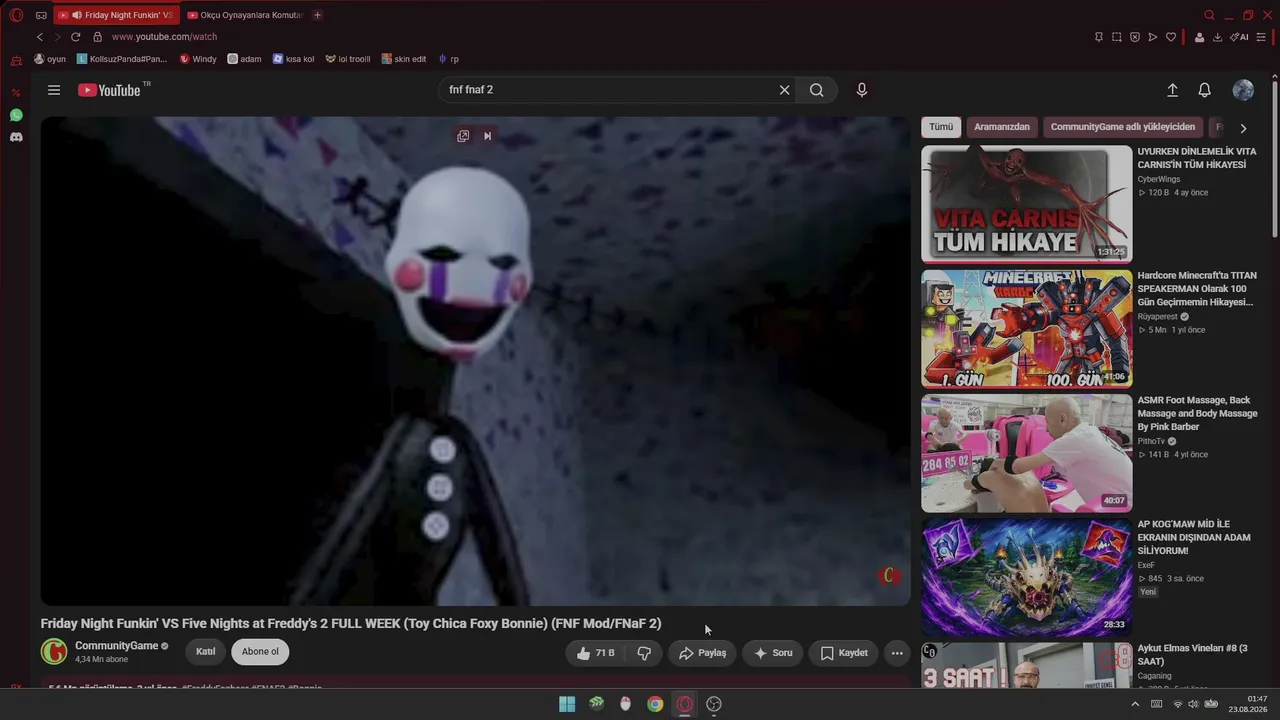The height and width of the screenshot is (720, 1280).
Task: Open Opera workspaces switcher icon
Action: (x=41, y=15)
